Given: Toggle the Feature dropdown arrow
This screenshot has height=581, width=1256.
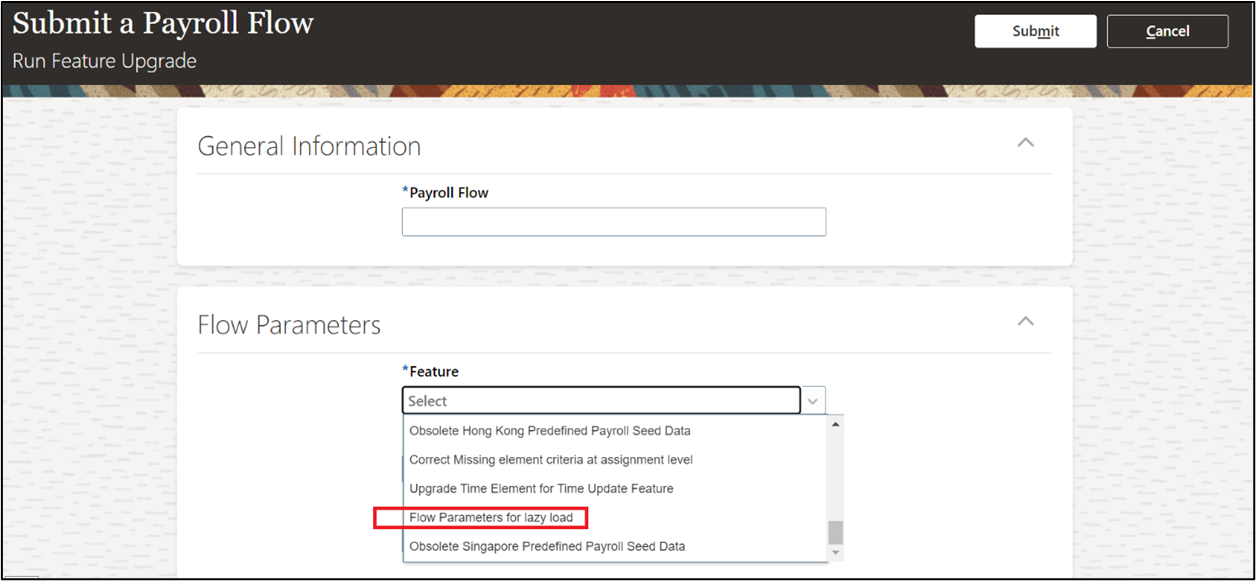Looking at the screenshot, I should [x=813, y=401].
